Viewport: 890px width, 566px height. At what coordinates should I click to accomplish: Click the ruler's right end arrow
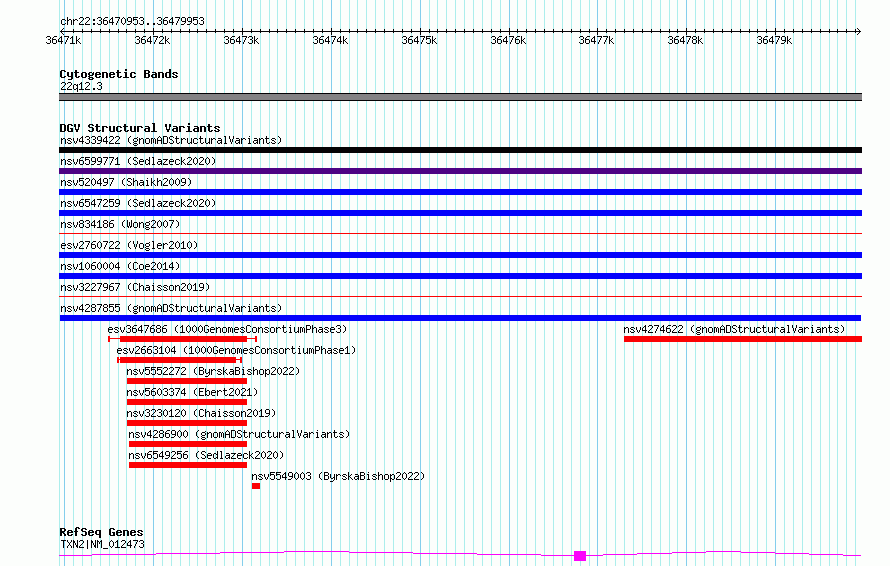[858, 31]
